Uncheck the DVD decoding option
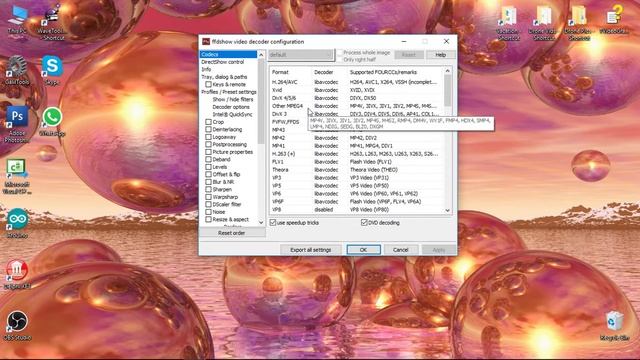The width and height of the screenshot is (640, 360). click(364, 222)
